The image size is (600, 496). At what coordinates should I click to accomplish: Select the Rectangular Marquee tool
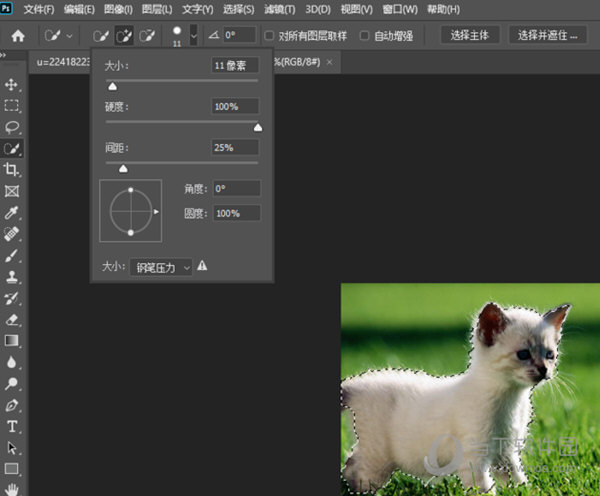(13, 106)
